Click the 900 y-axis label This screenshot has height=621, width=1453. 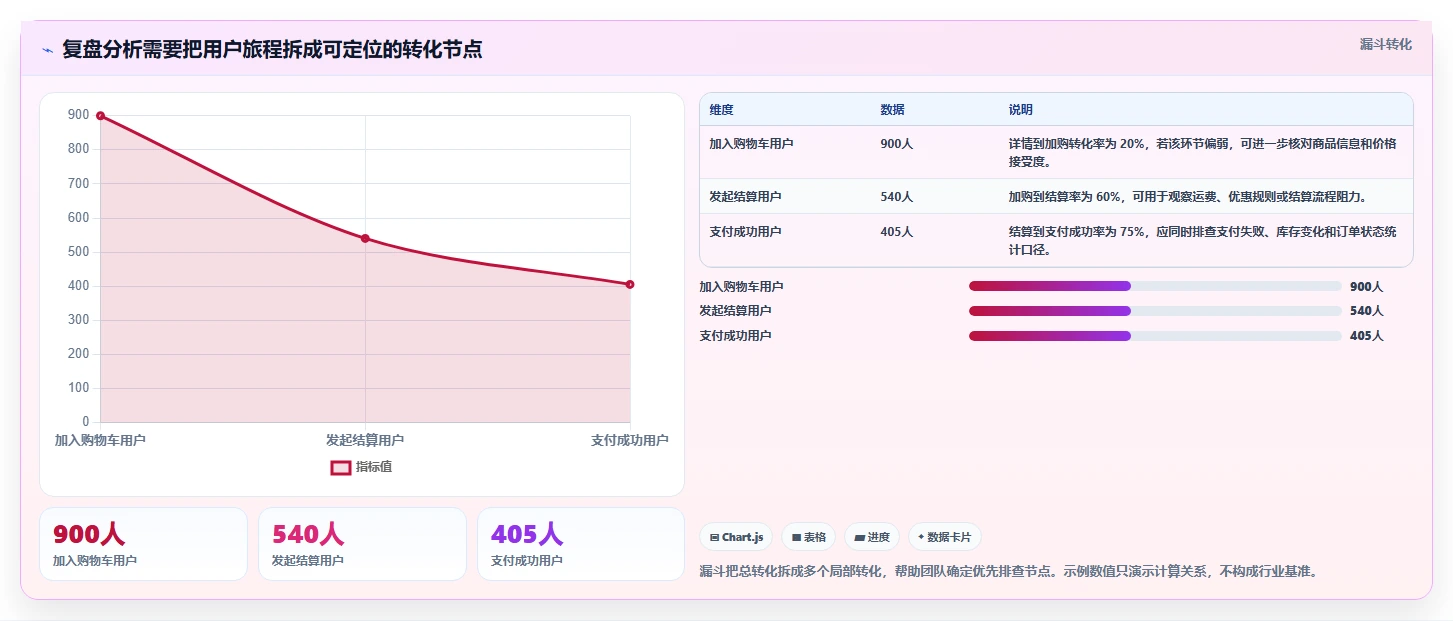(79, 115)
